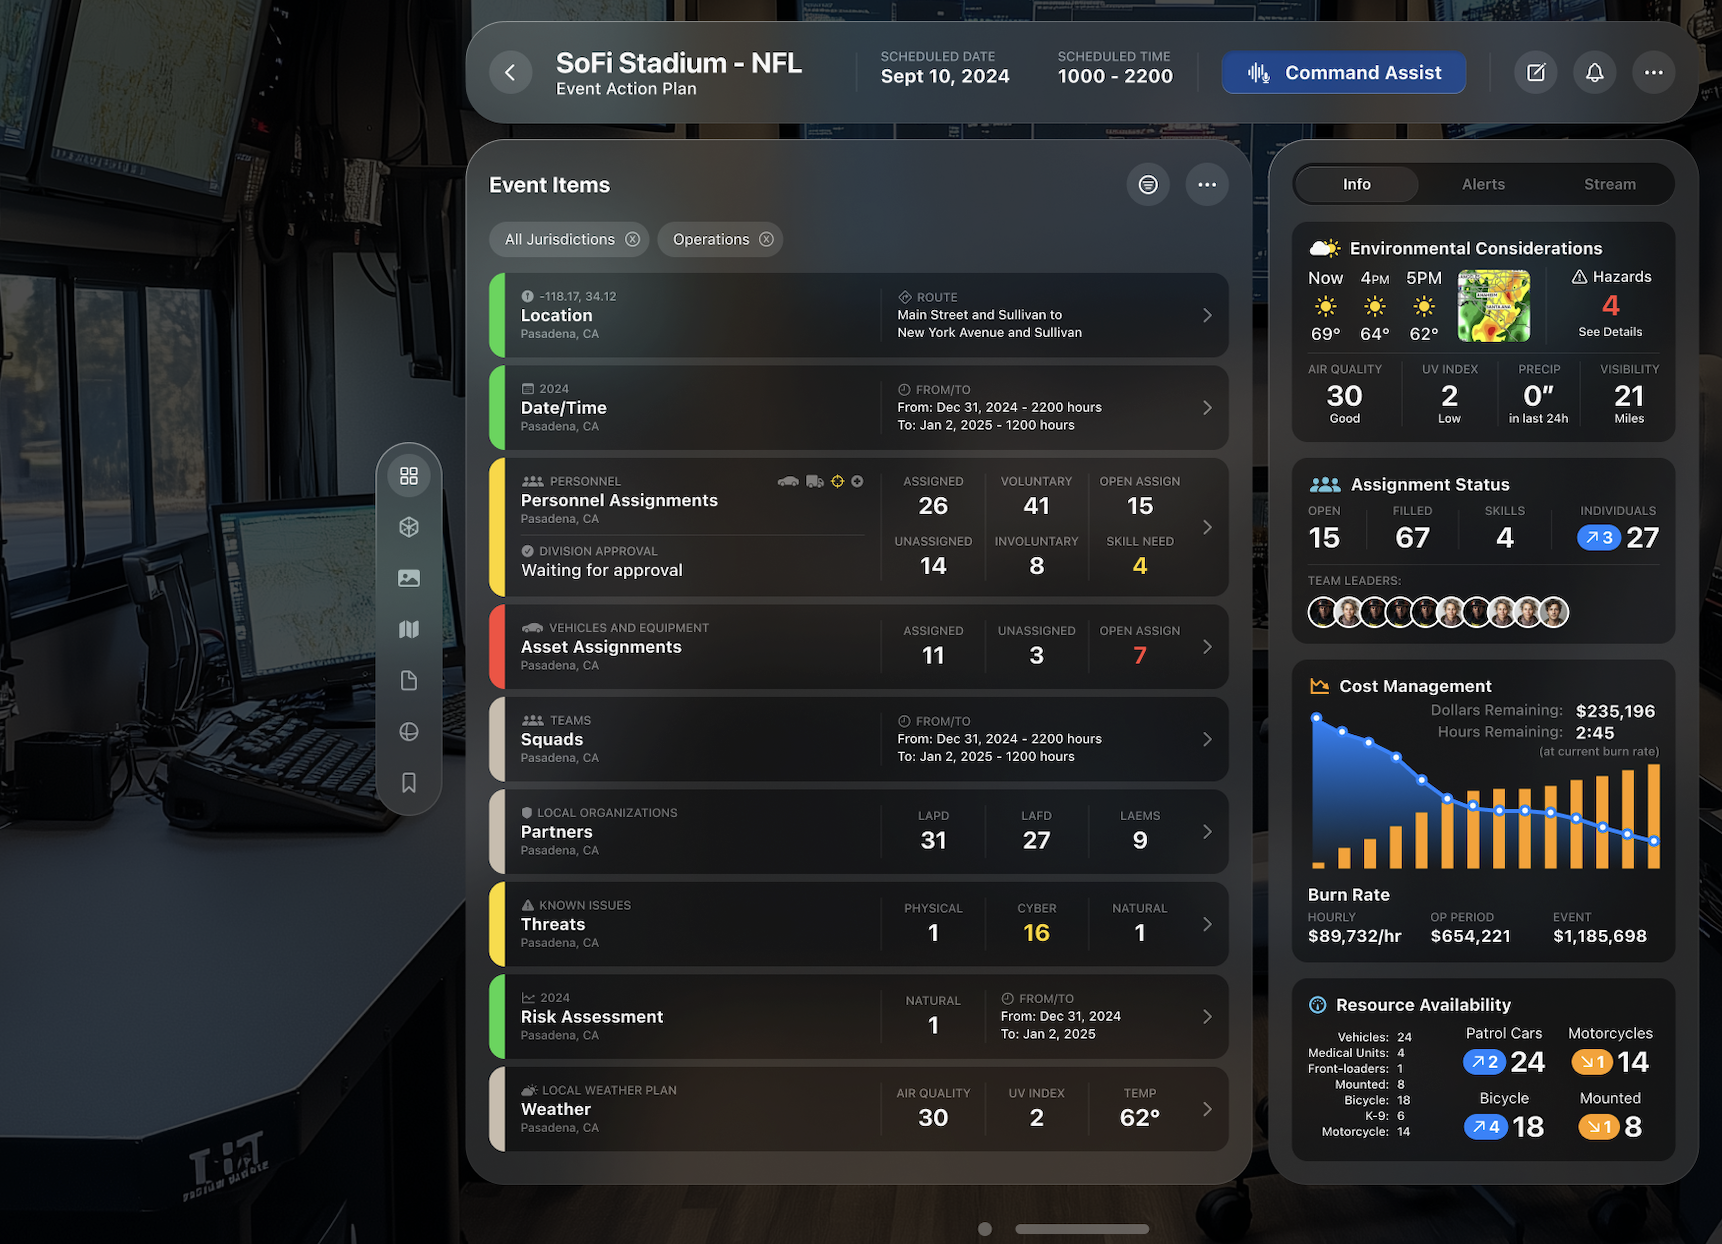1722x1244 pixels.
Task: Open the weather radar map thumbnail
Action: tap(1494, 306)
